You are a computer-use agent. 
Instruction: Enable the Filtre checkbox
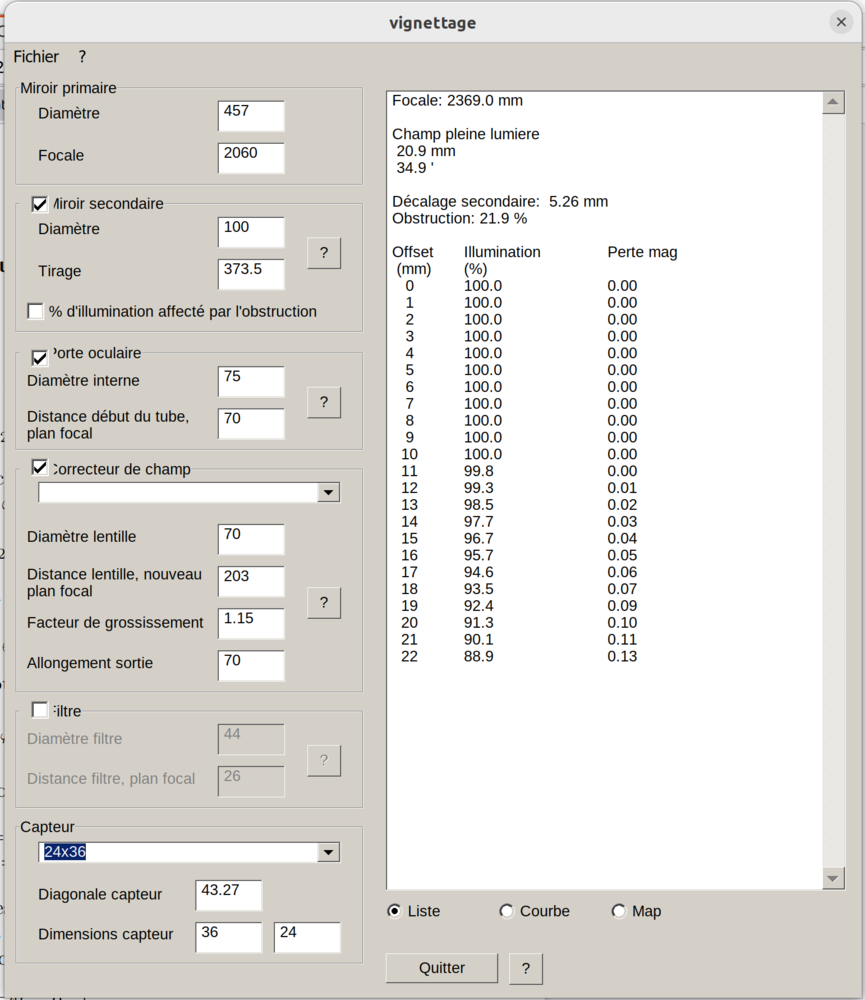(x=39, y=710)
